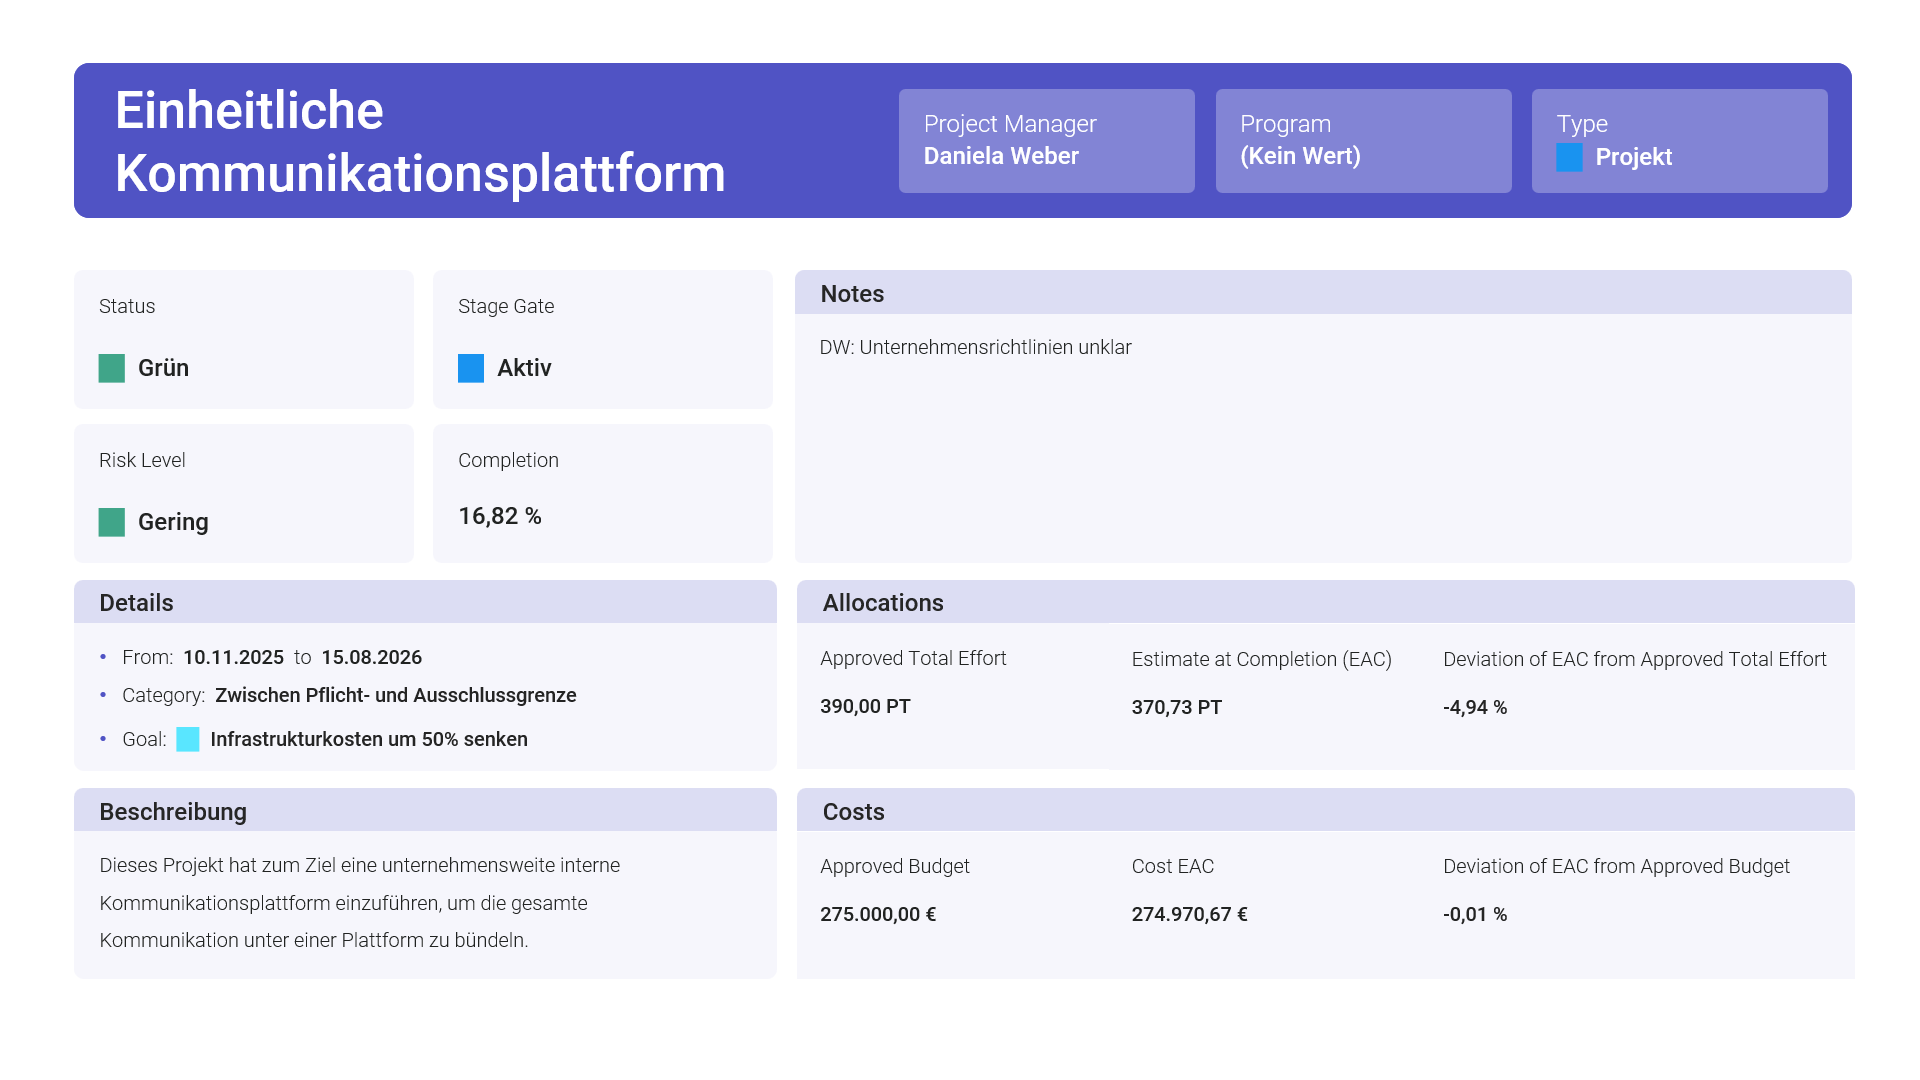This screenshot has width=1920, height=1080.
Task: Click the Stage Gate label
Action: 506,306
